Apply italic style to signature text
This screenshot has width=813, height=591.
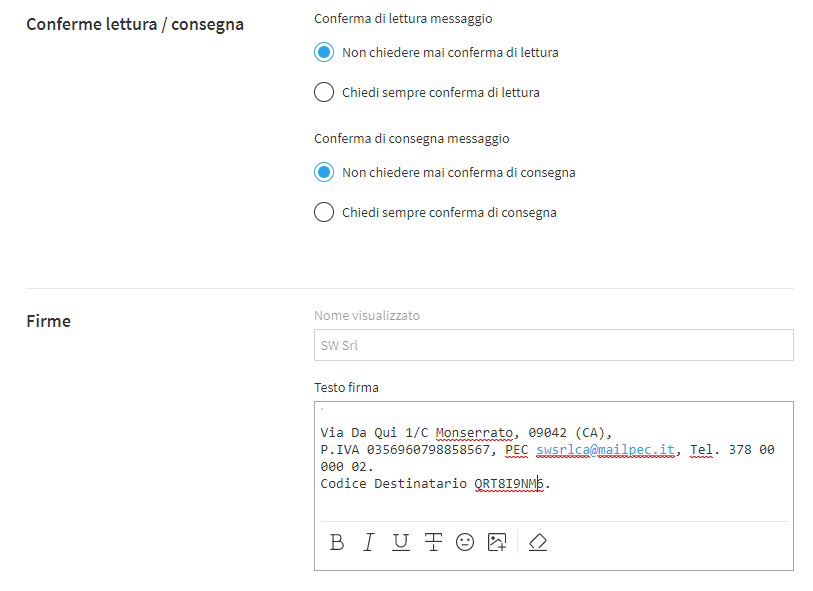click(369, 542)
